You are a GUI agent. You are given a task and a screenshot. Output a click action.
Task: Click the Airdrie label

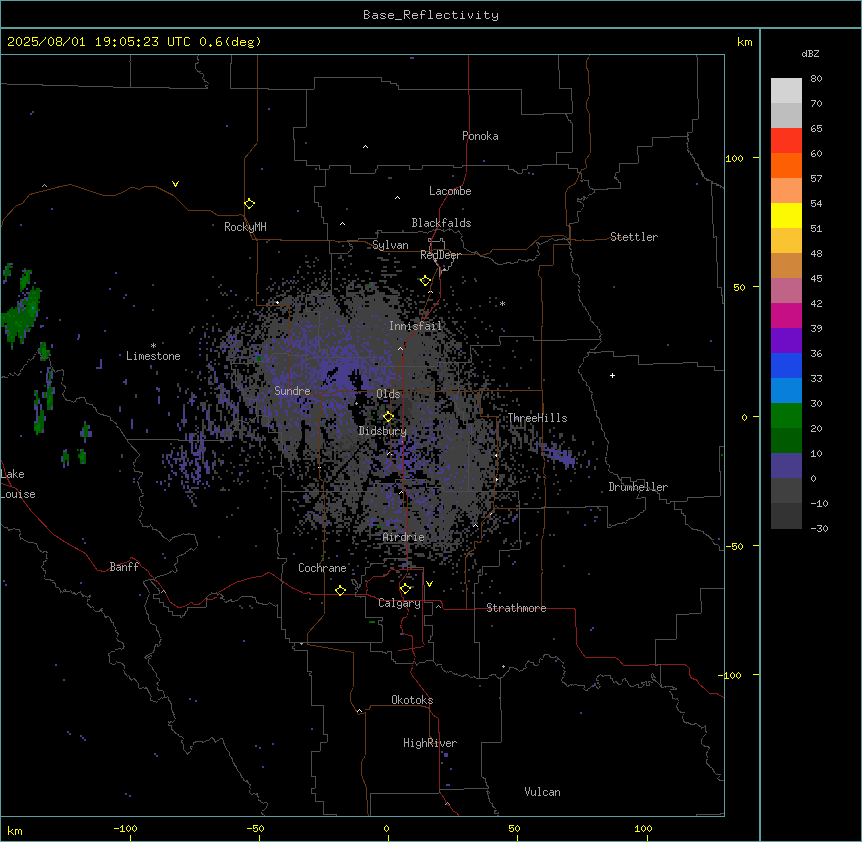point(404,537)
